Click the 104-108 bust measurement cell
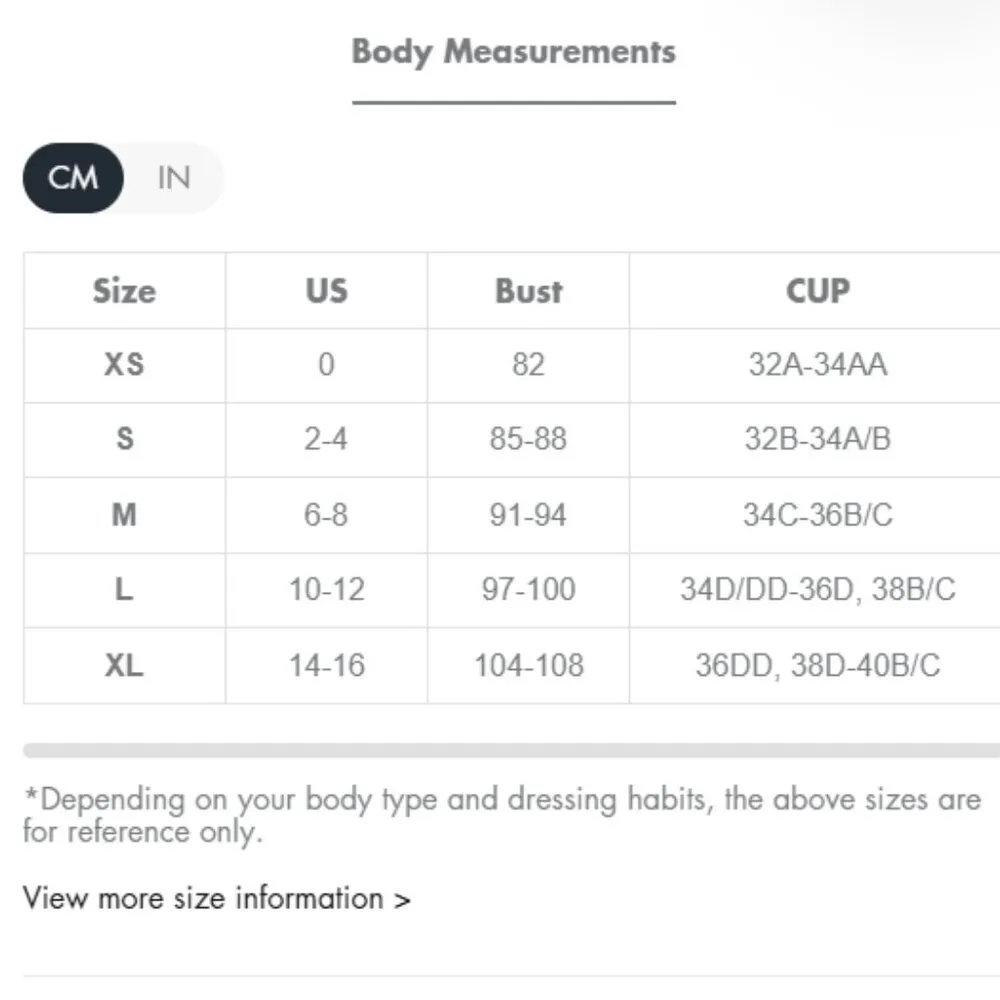Image resolution: width=1000 pixels, height=1000 pixels. pyautogui.click(x=528, y=665)
